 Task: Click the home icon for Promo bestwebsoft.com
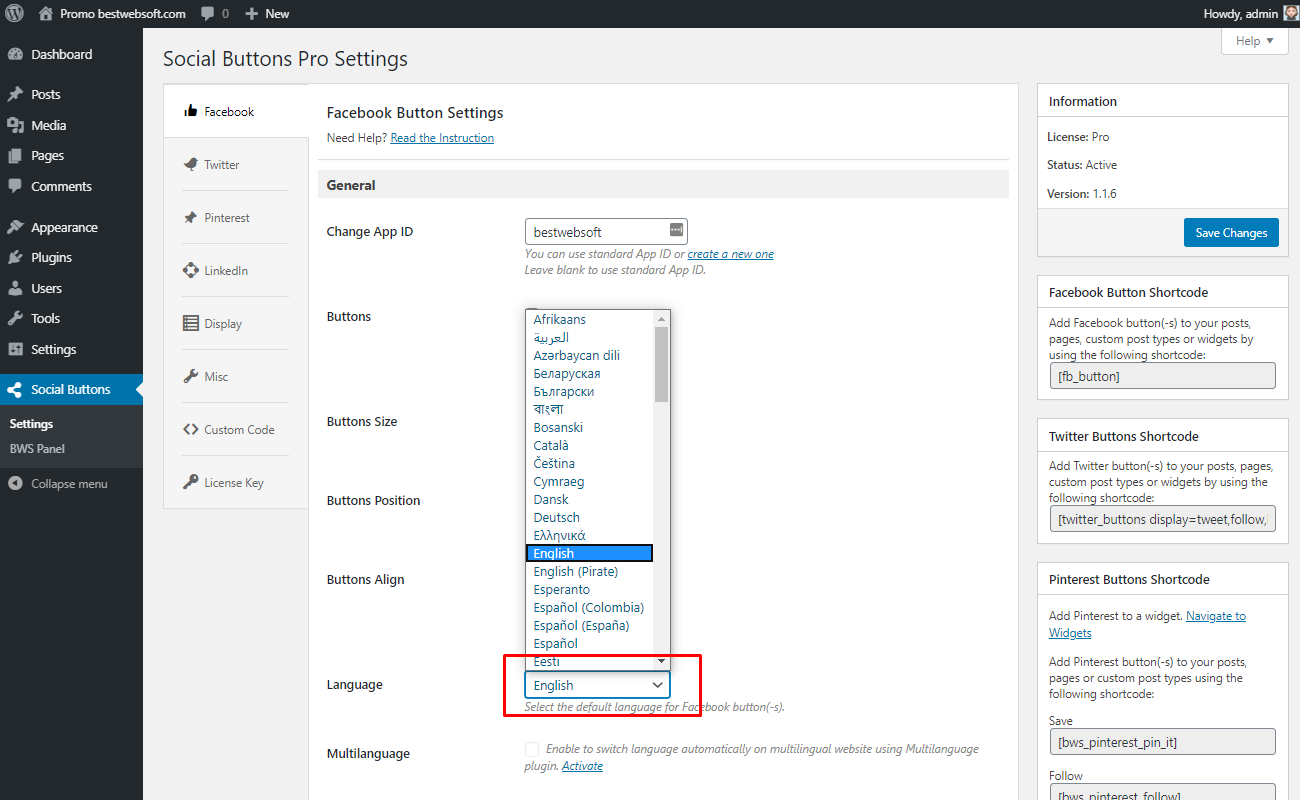click(46, 14)
